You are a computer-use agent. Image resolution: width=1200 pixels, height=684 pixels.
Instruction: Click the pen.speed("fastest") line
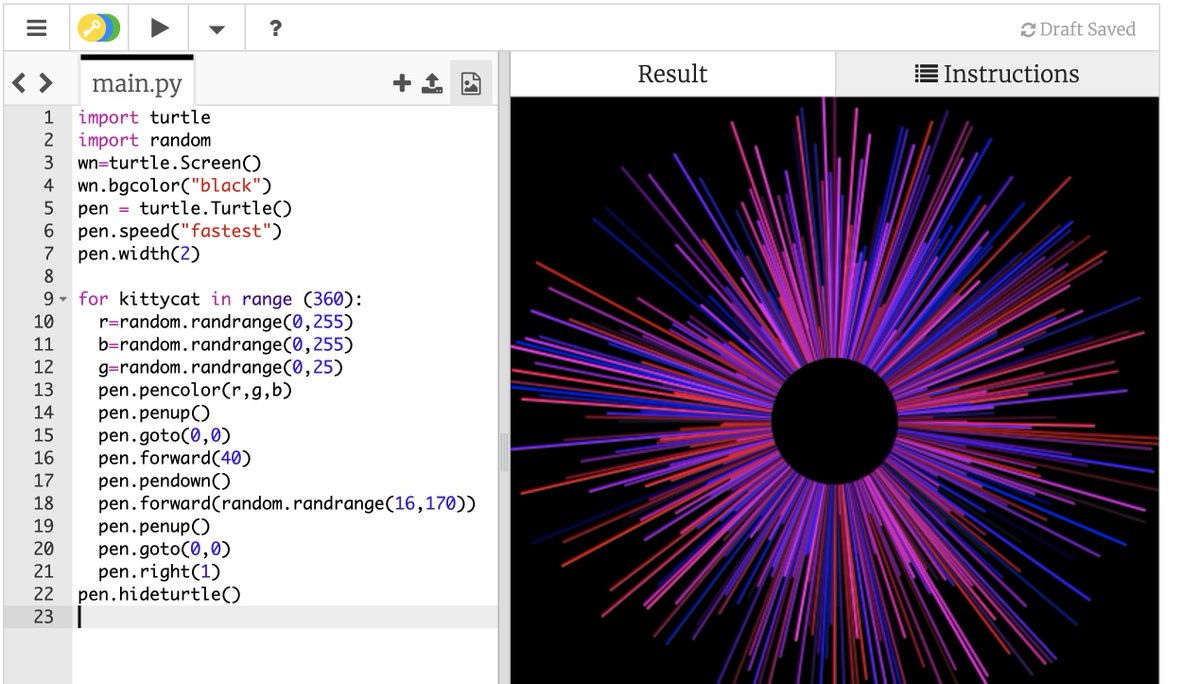[x=180, y=231]
